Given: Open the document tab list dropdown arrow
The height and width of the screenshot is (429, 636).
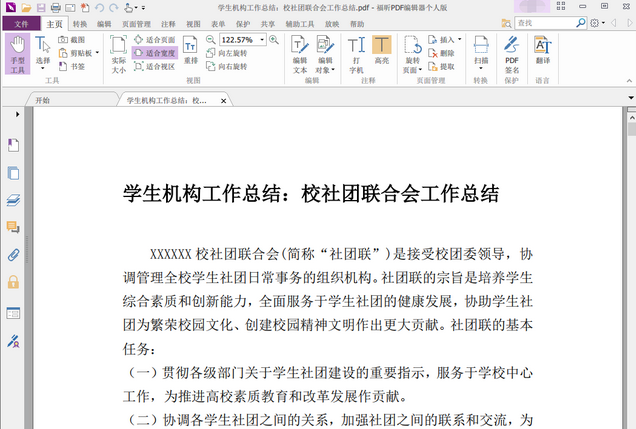Looking at the screenshot, I should point(631,98).
